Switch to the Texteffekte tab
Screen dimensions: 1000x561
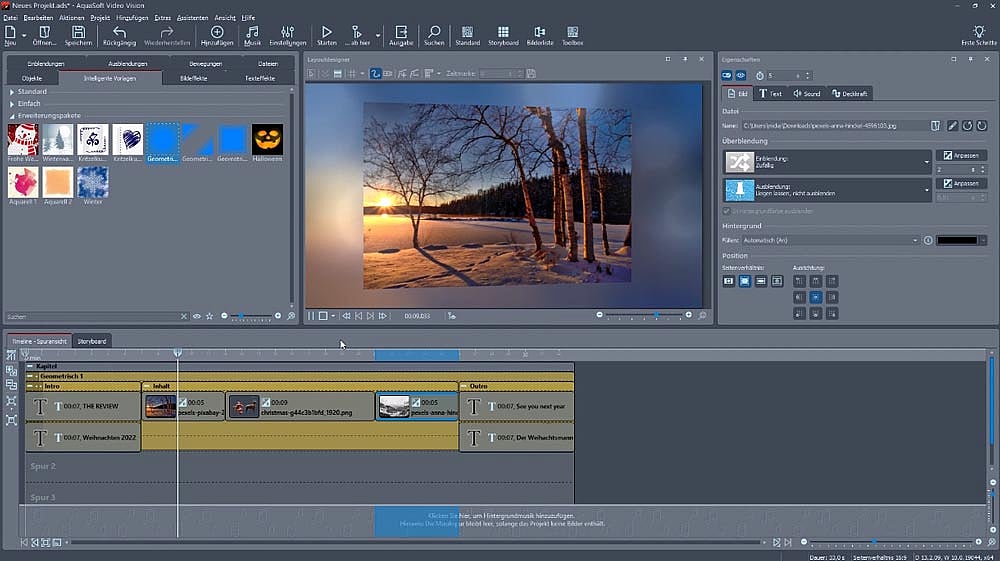259,77
